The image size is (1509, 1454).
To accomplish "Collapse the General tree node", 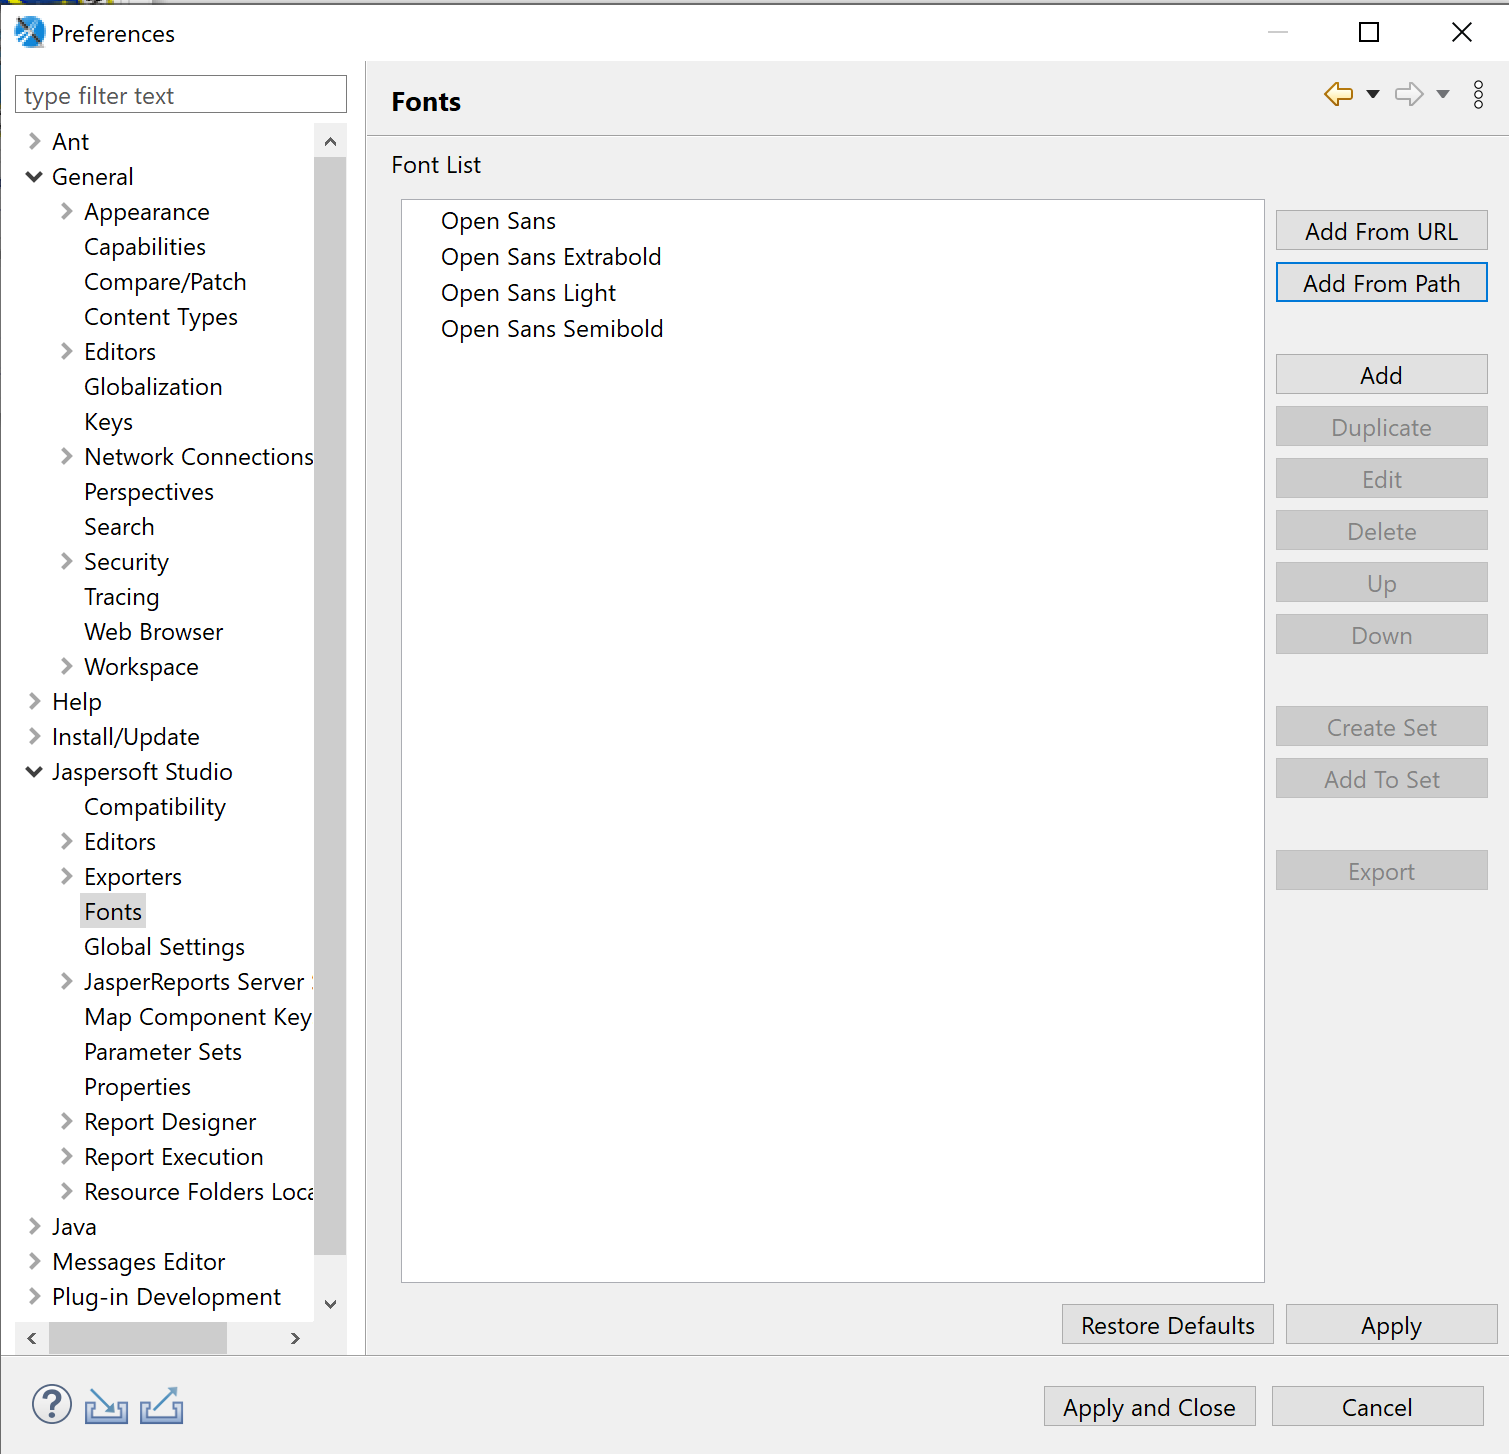I will (x=34, y=177).
